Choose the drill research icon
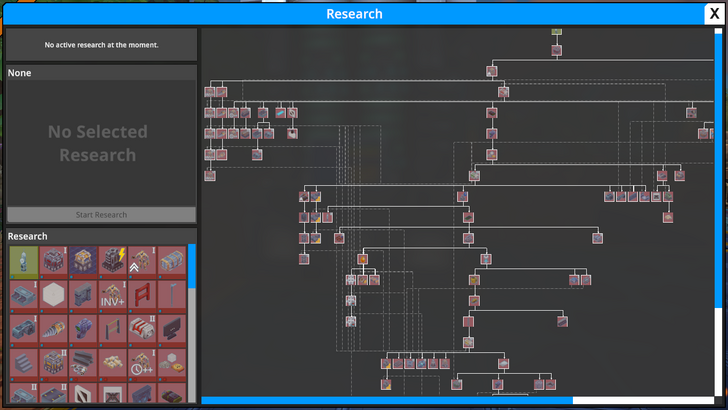 (54, 330)
